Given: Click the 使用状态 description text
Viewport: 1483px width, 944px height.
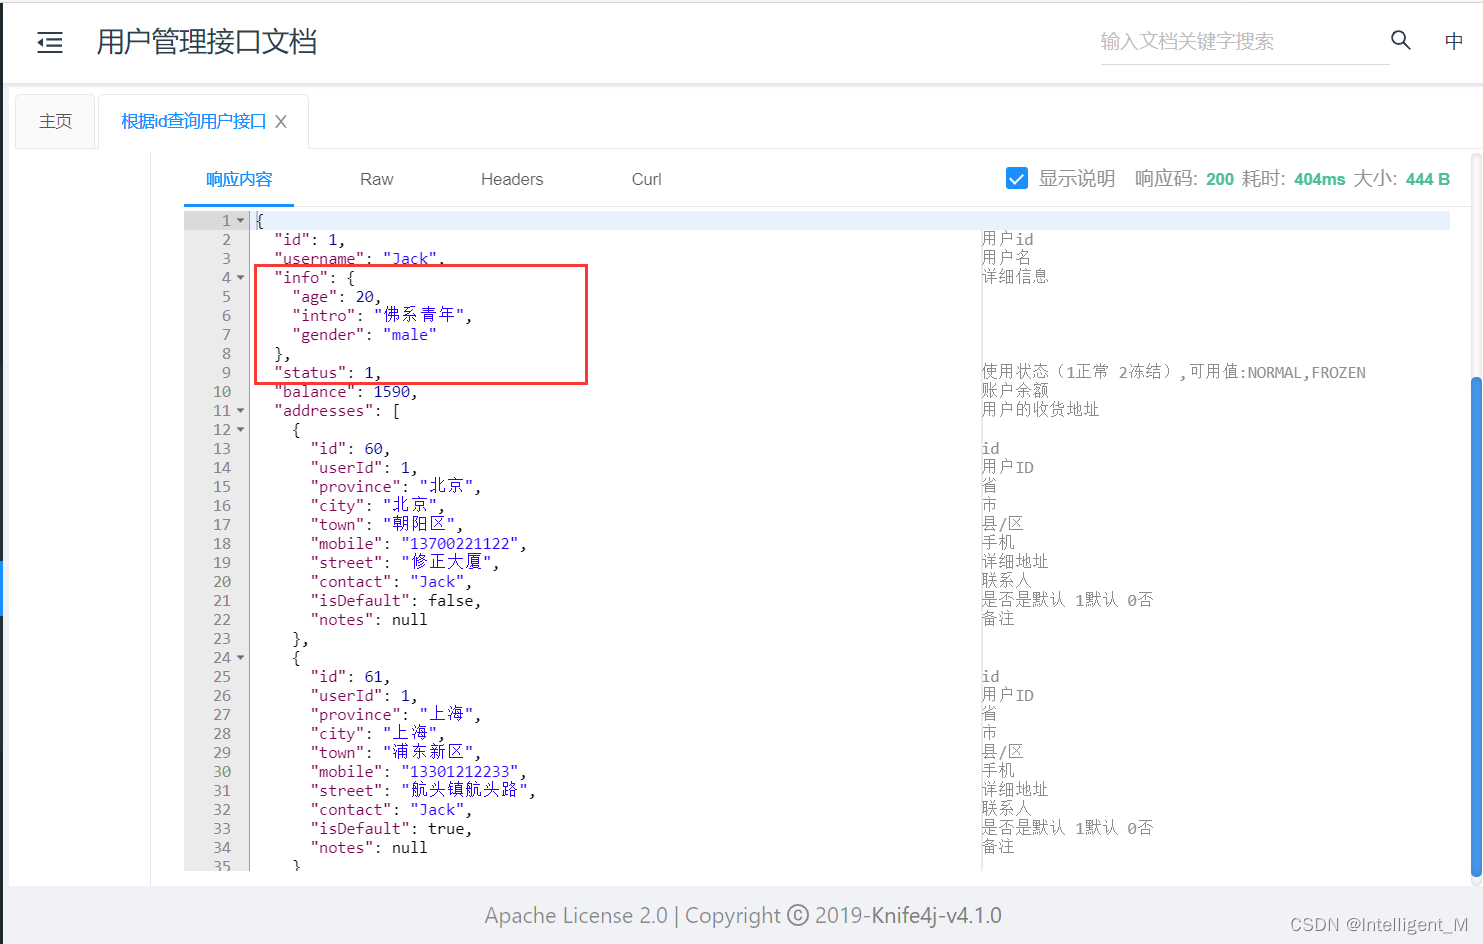Looking at the screenshot, I should pos(1173,372).
